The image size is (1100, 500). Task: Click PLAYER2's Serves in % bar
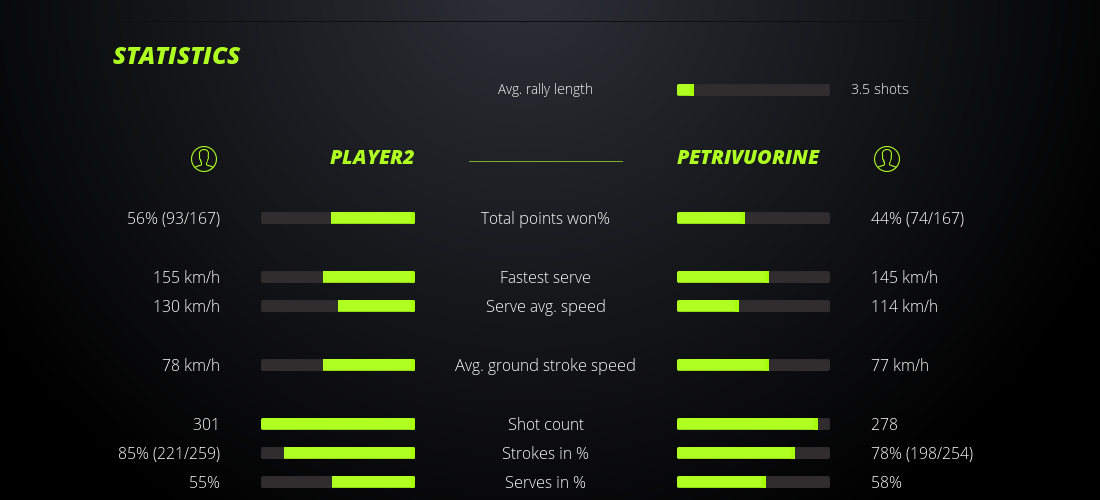pyautogui.click(x=338, y=482)
